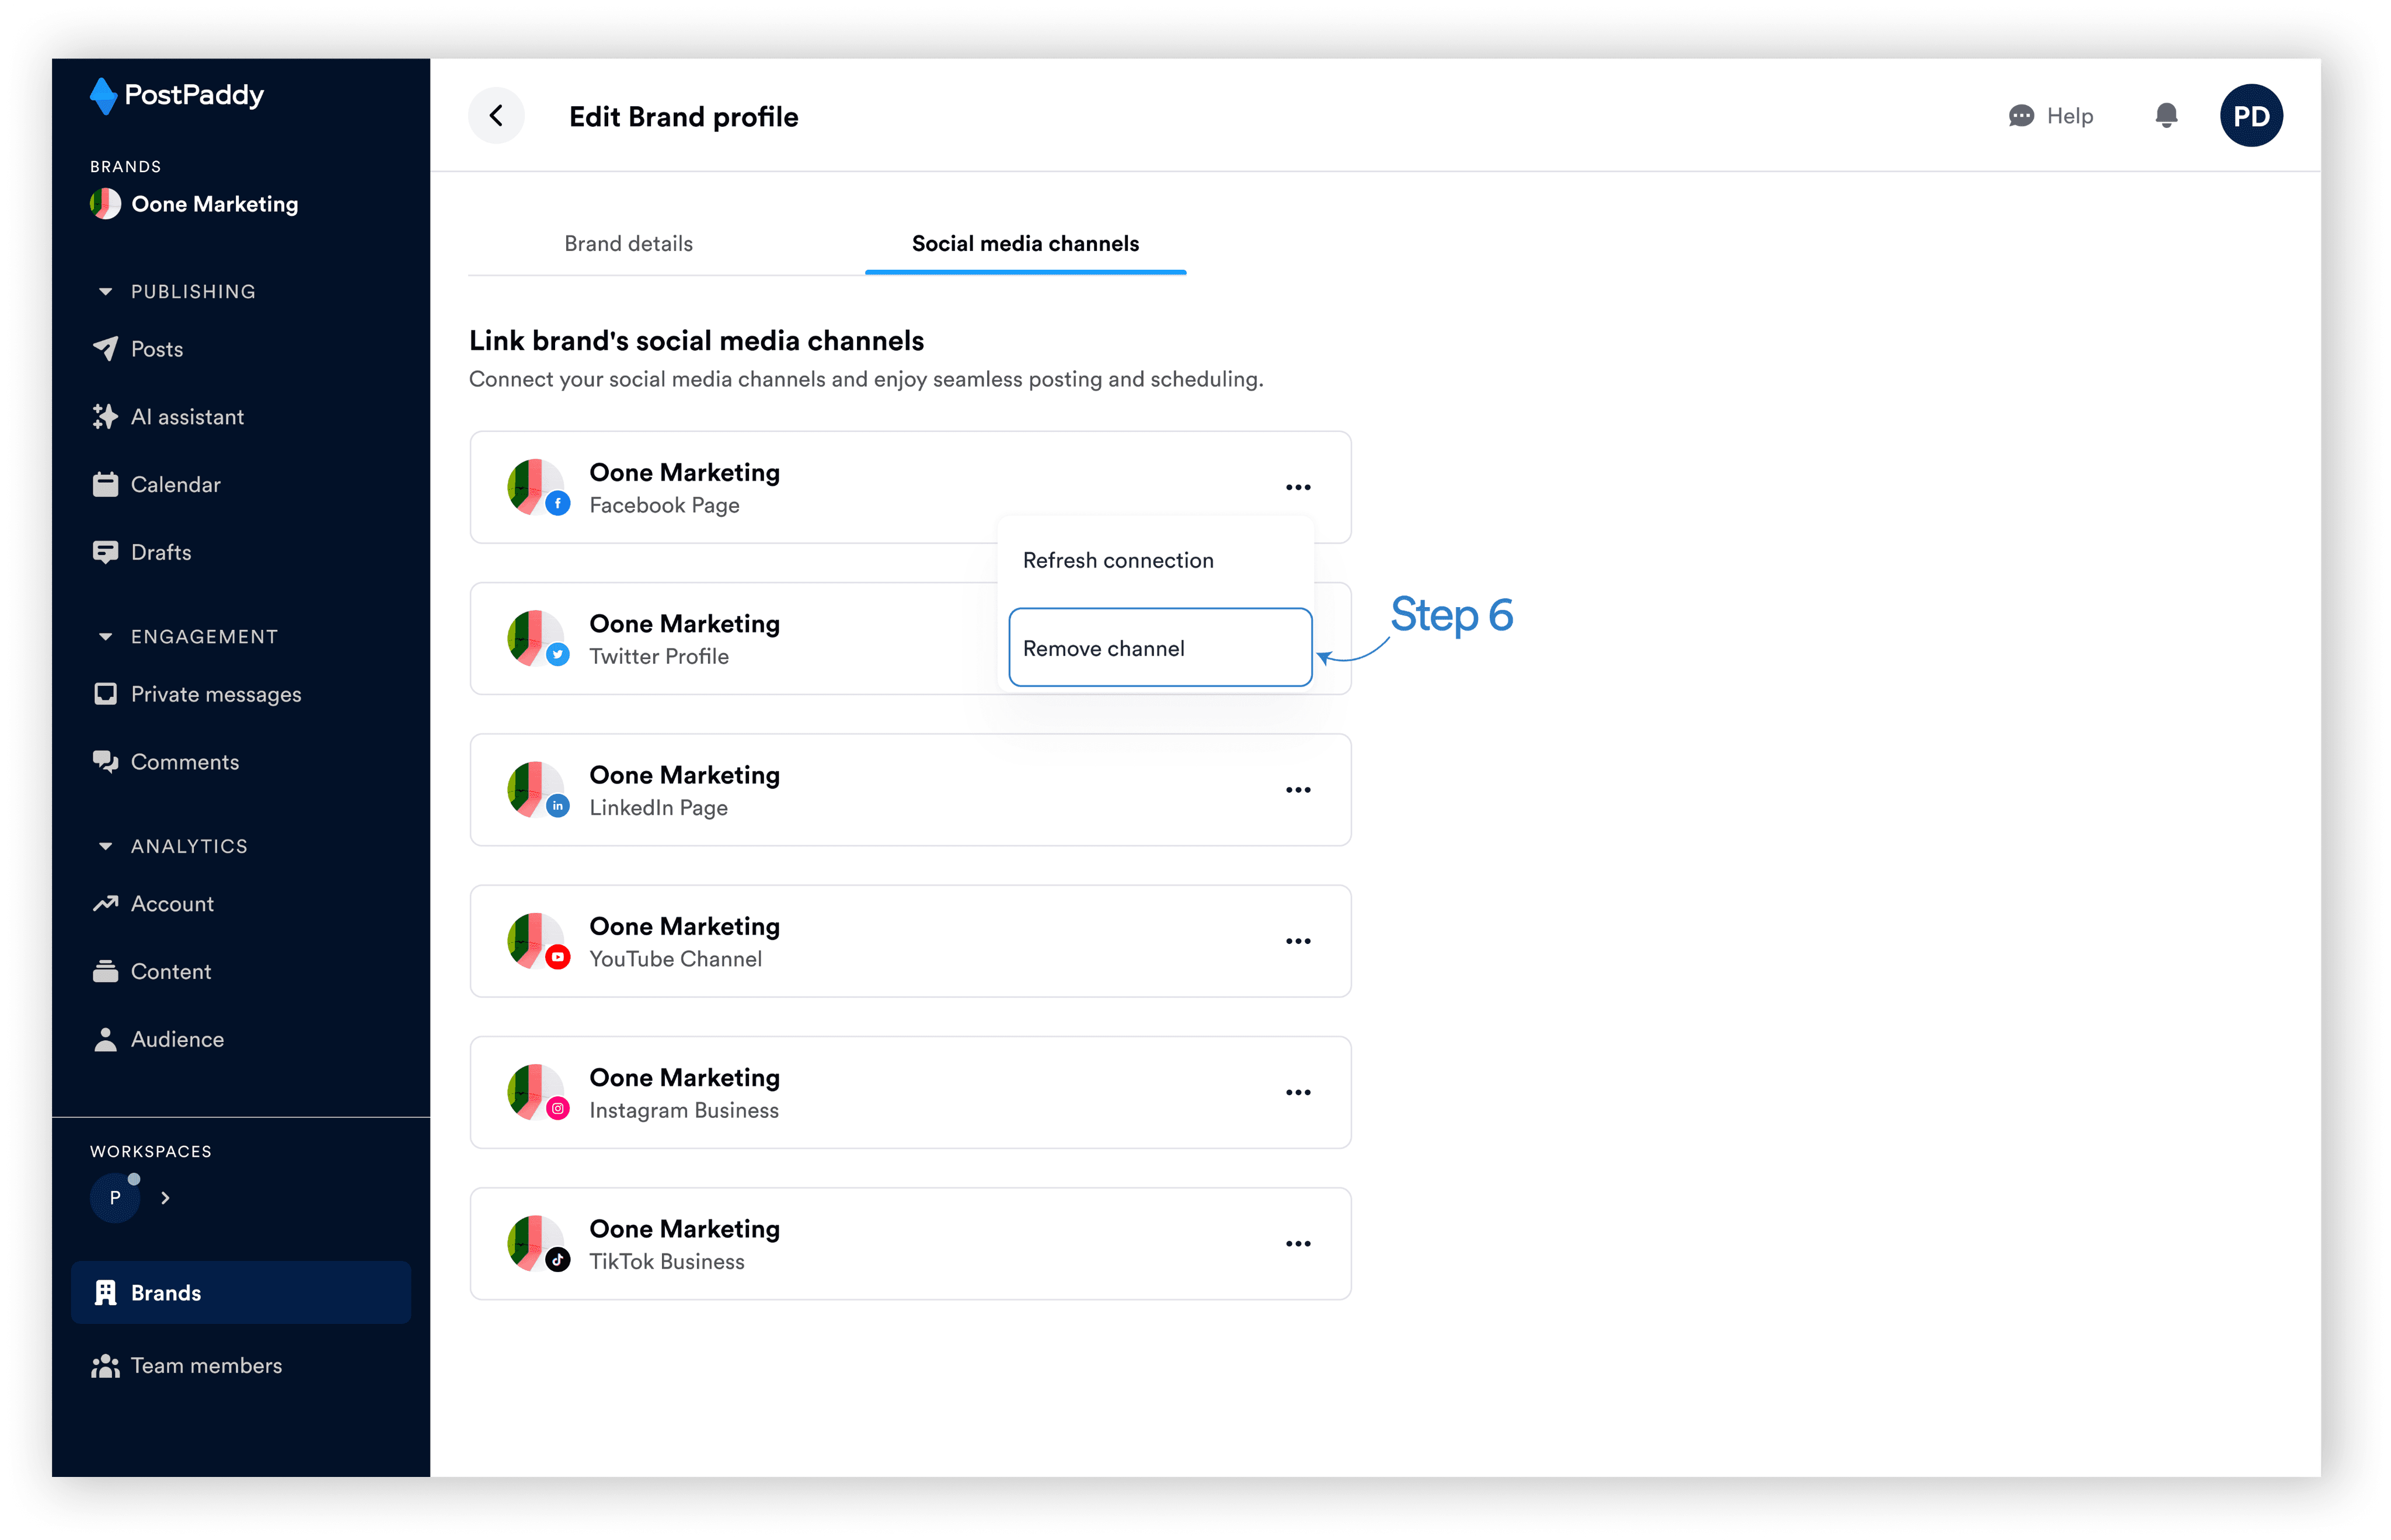Open options for LinkedIn Page channel
The width and height of the screenshot is (2391, 1540).
(x=1297, y=790)
